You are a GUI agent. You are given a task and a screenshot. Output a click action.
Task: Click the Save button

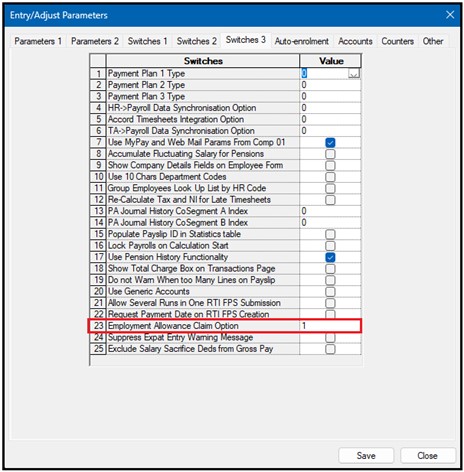tap(366, 455)
